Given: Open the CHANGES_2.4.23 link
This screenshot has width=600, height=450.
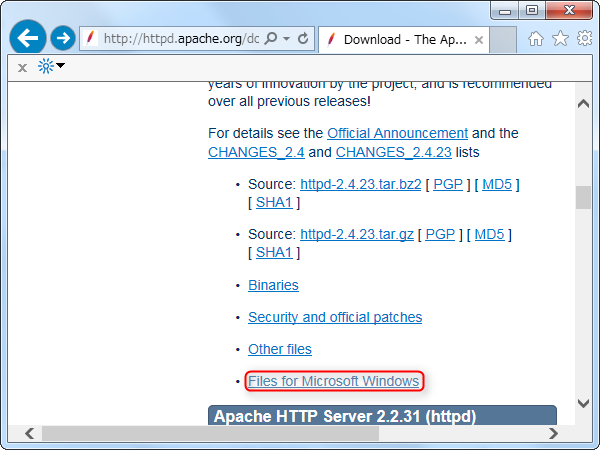Looking at the screenshot, I should click(x=393, y=152).
